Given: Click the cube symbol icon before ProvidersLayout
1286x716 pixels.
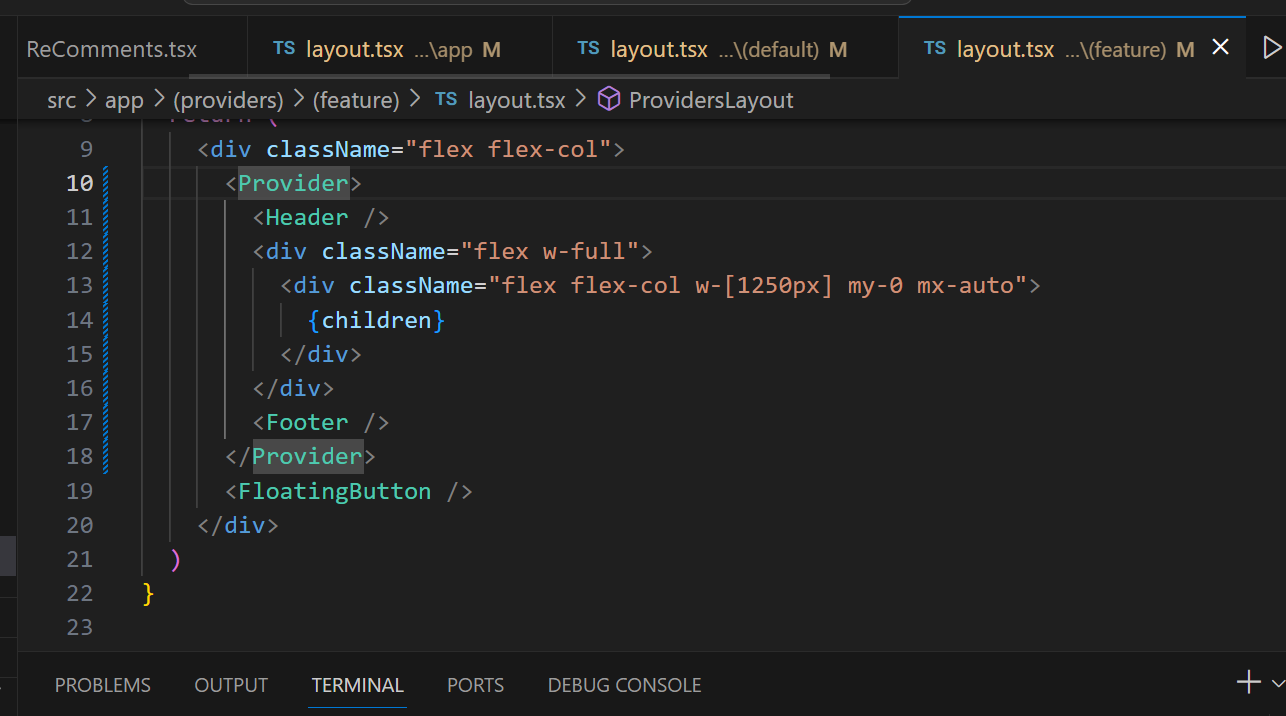Looking at the screenshot, I should [608, 99].
